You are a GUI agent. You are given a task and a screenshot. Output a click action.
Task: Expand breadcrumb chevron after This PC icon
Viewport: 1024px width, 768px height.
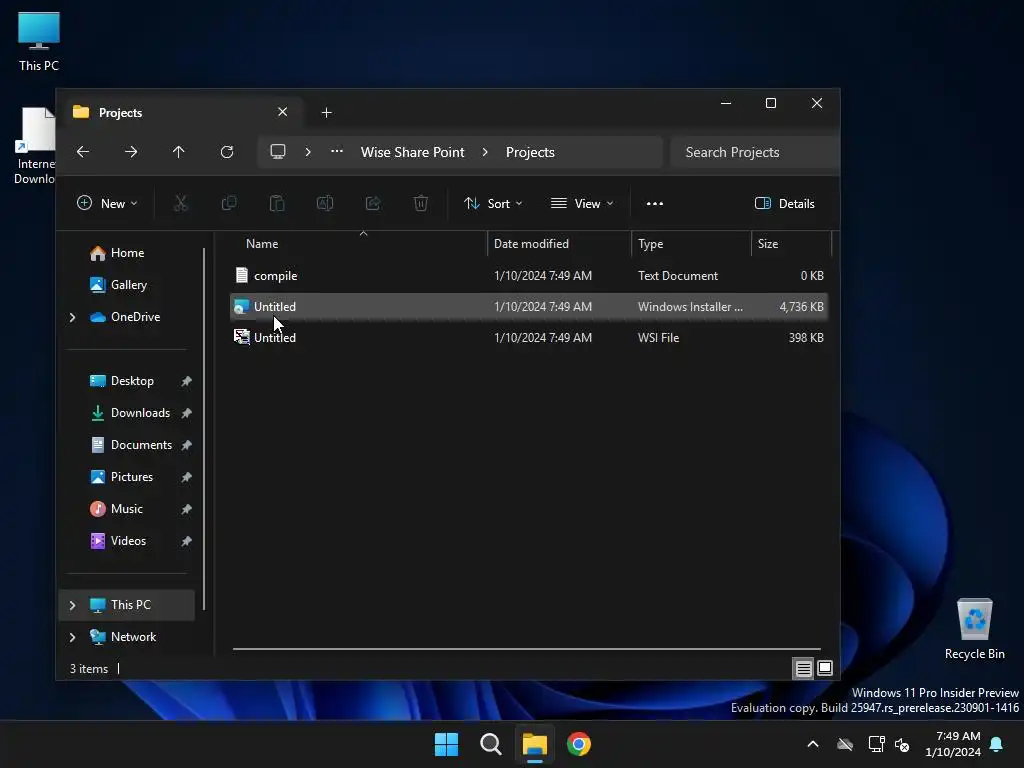308,152
